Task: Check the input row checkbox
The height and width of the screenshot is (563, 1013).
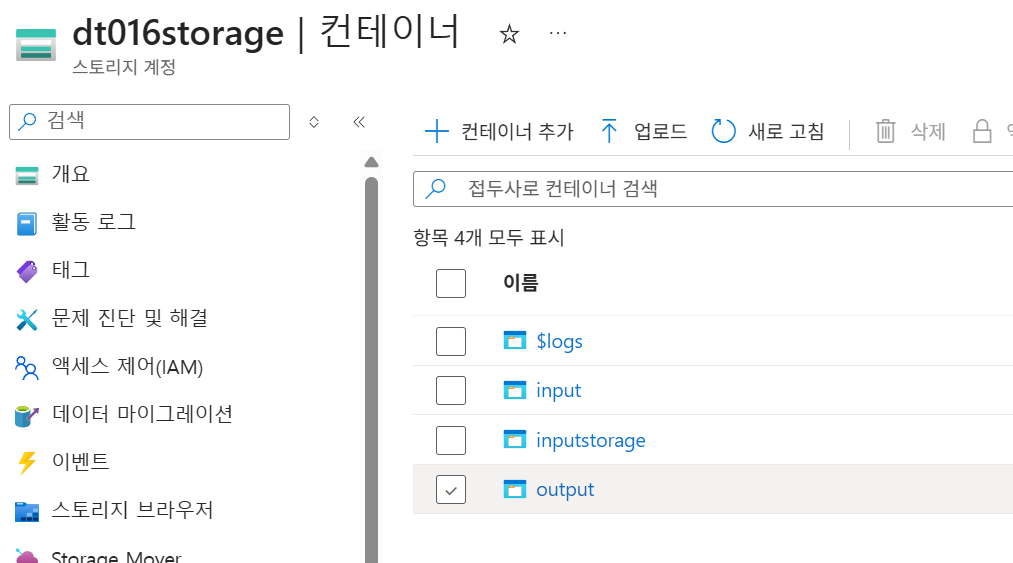Action: click(451, 390)
